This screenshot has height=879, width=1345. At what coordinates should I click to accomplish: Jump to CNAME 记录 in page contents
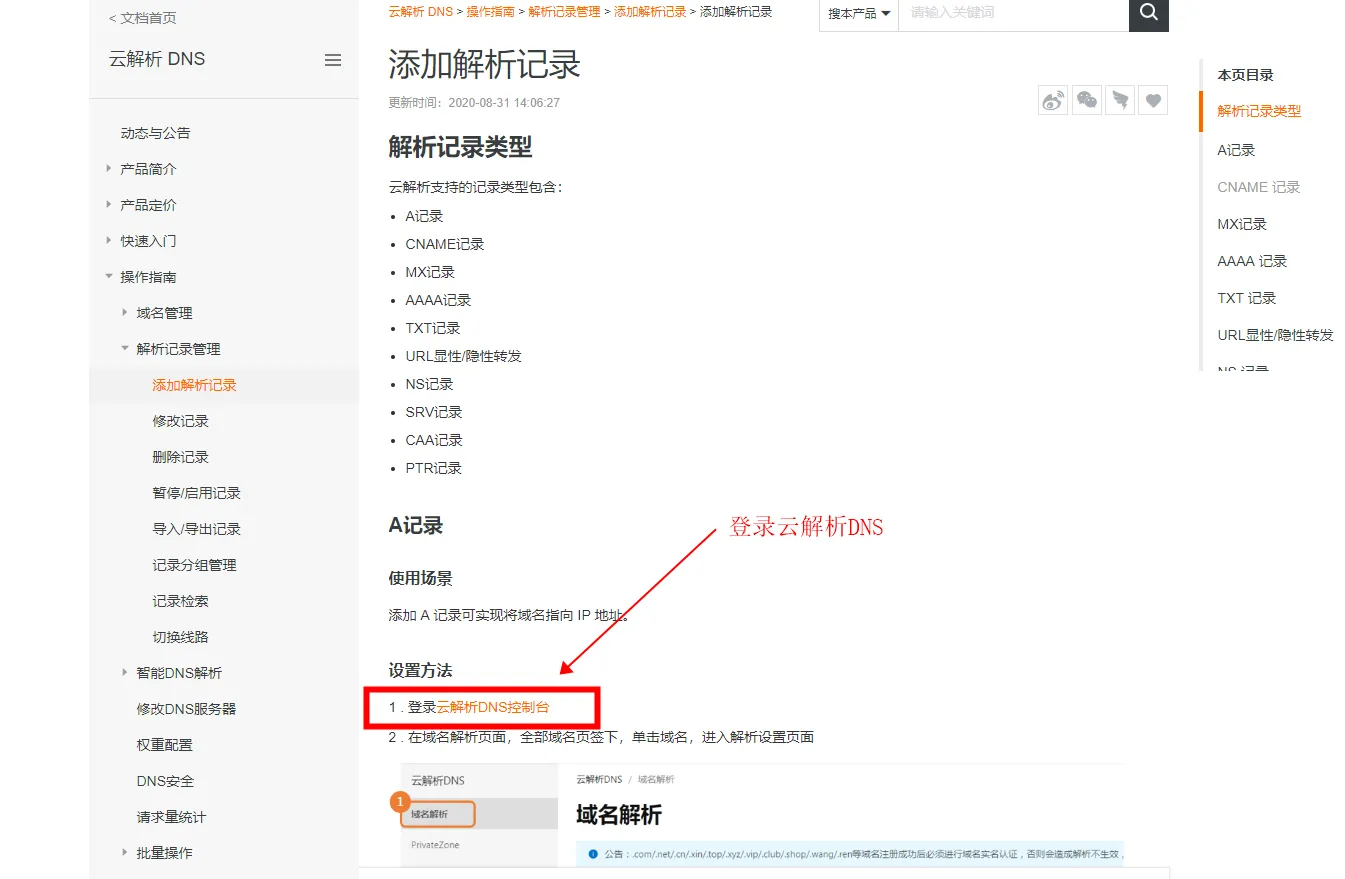coord(1258,187)
